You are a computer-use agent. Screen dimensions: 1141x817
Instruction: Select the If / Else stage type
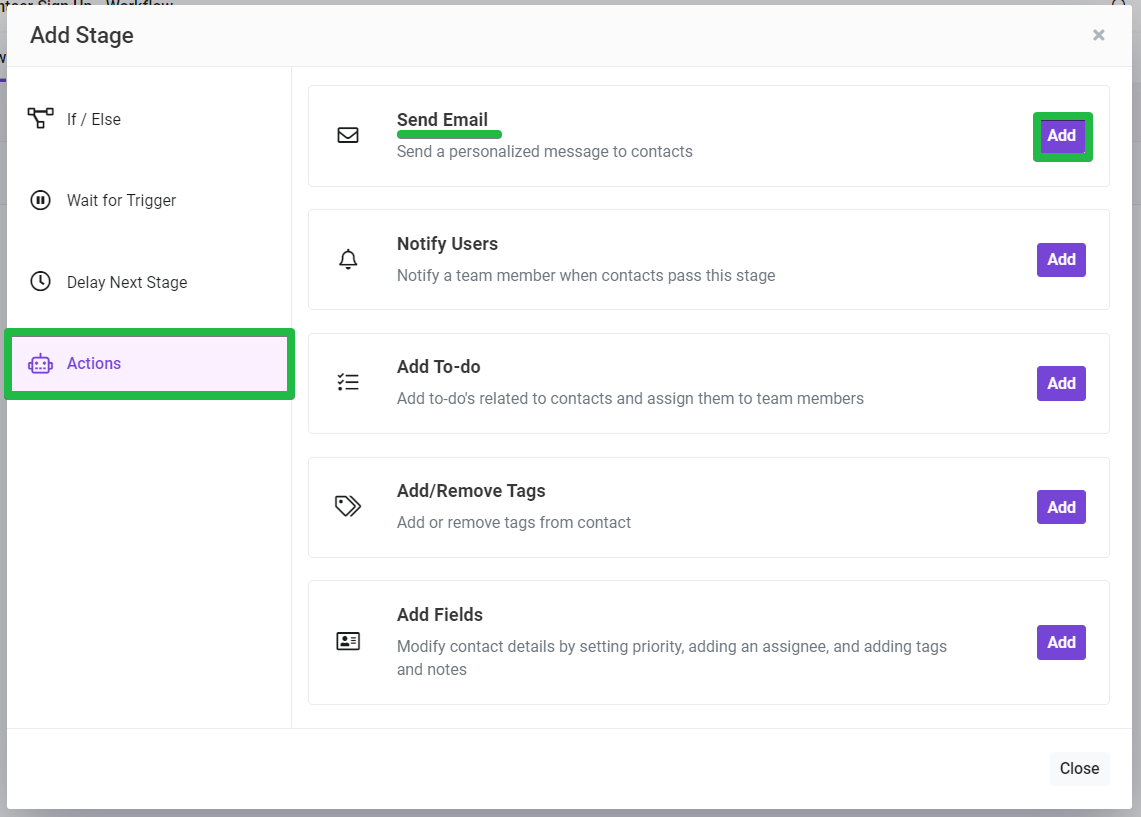tap(149, 119)
